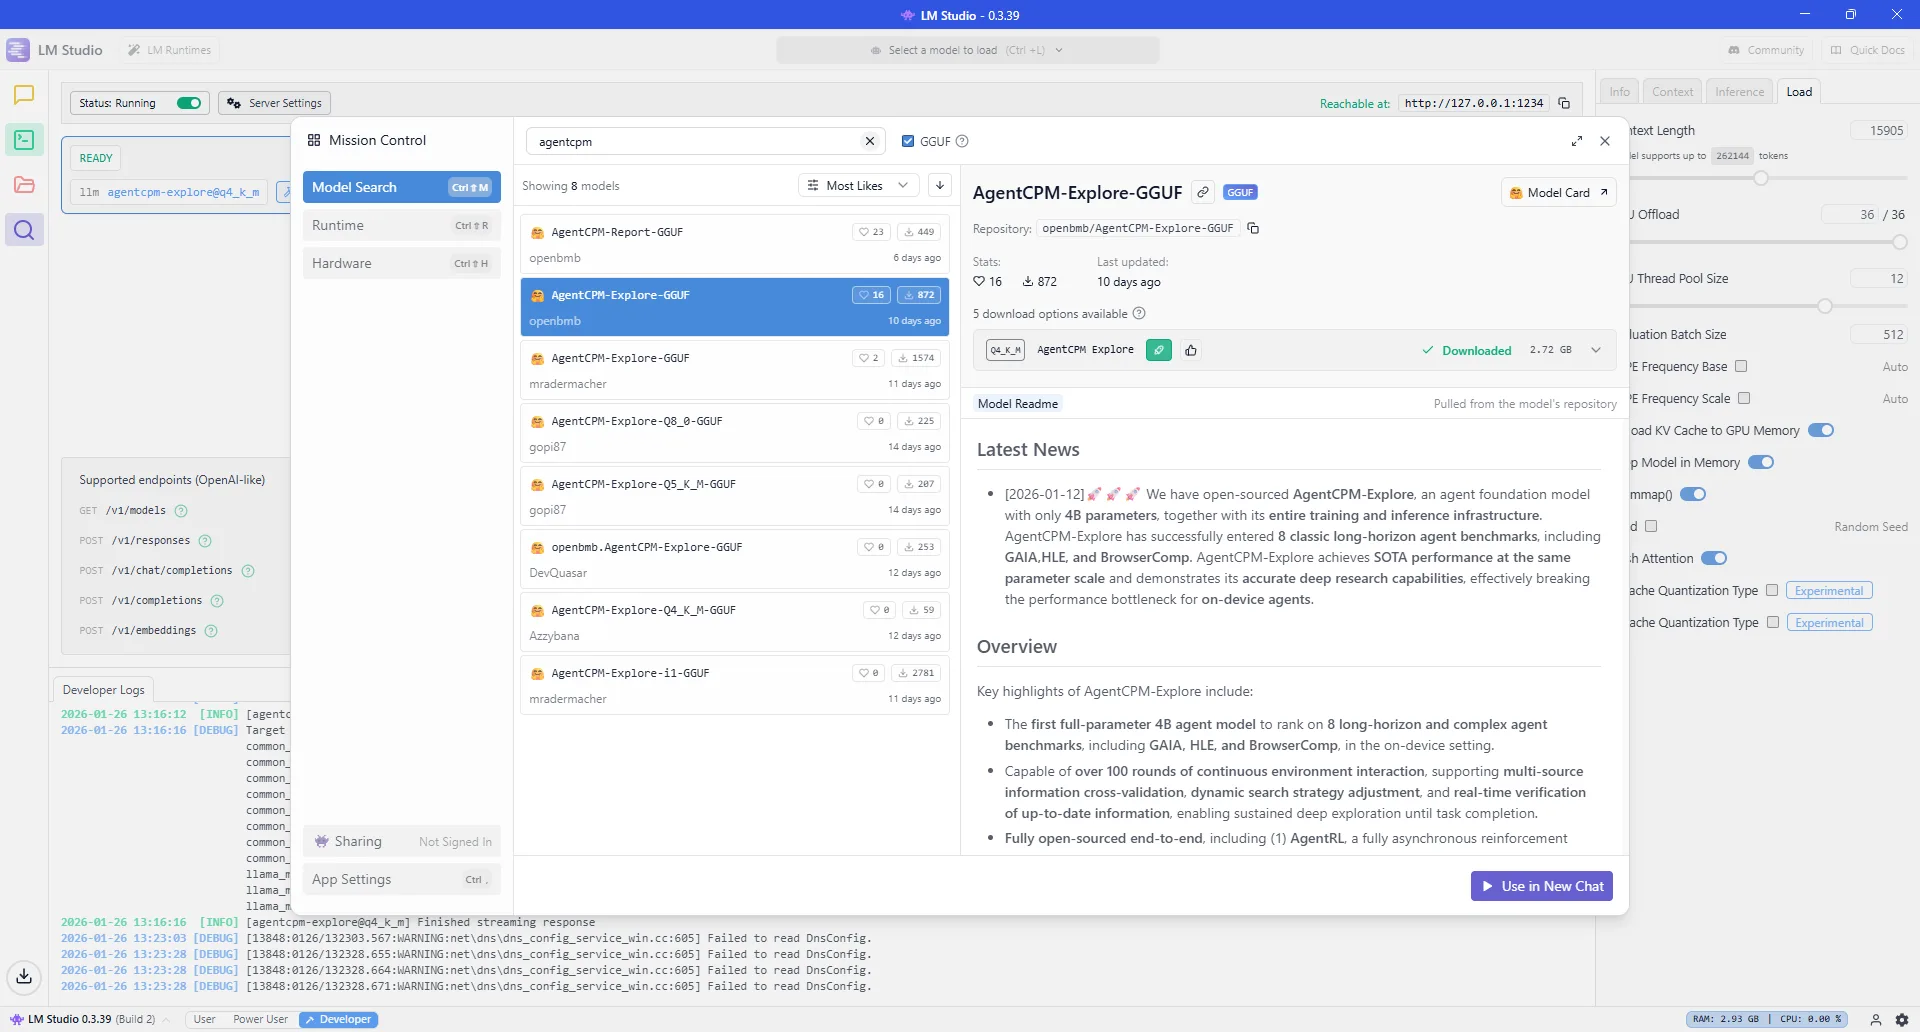Adjust the CPU Thread Pool Size slider
Screen dimensions: 1920x1032
1825,306
